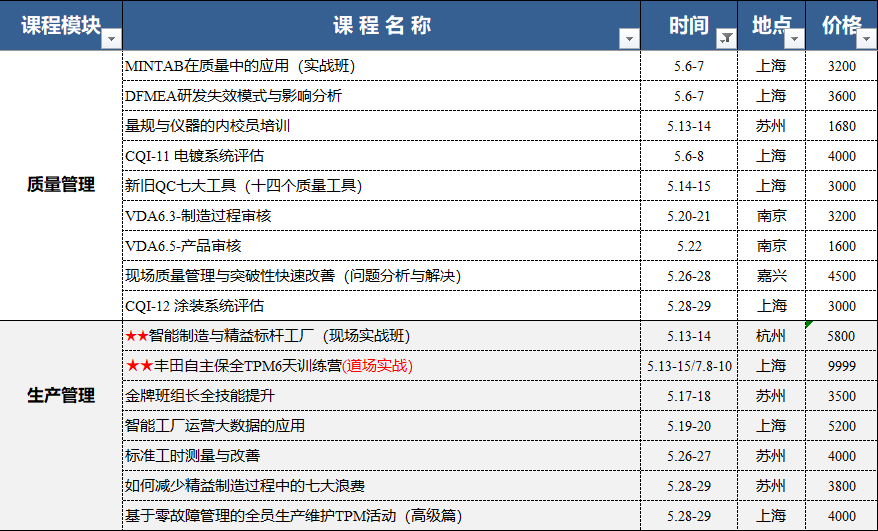Open the 课程名称 column filter dropdown
Viewport: 878px width, 531px height.
pos(629,39)
